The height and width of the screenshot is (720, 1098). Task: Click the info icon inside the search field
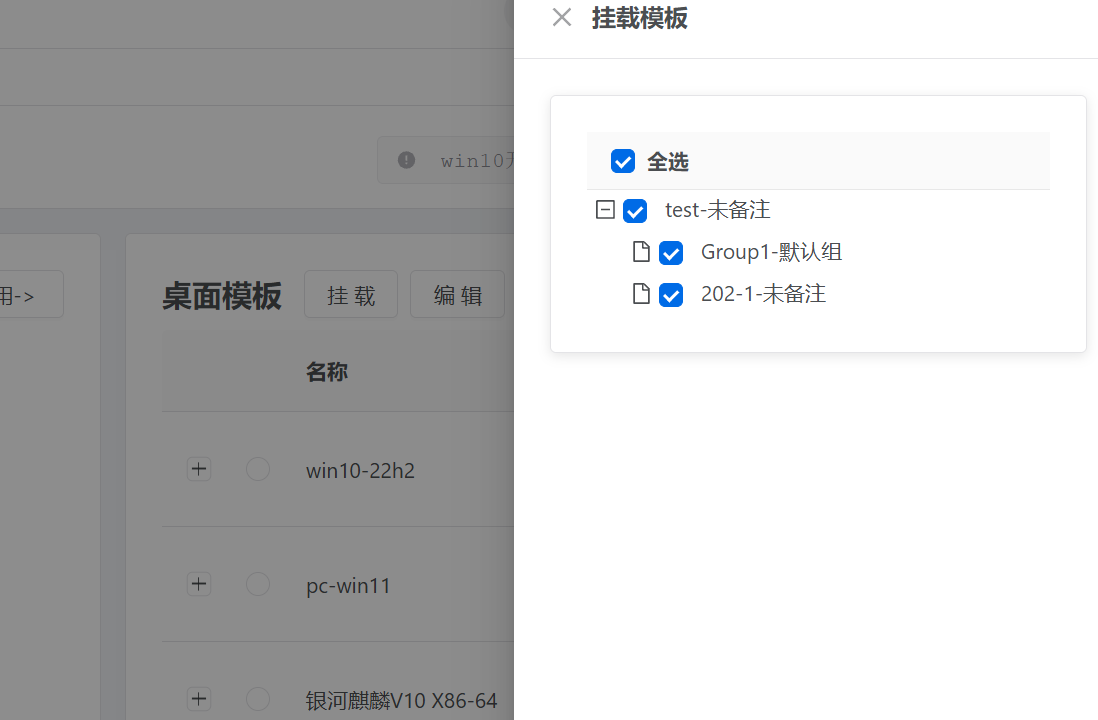coord(406,160)
